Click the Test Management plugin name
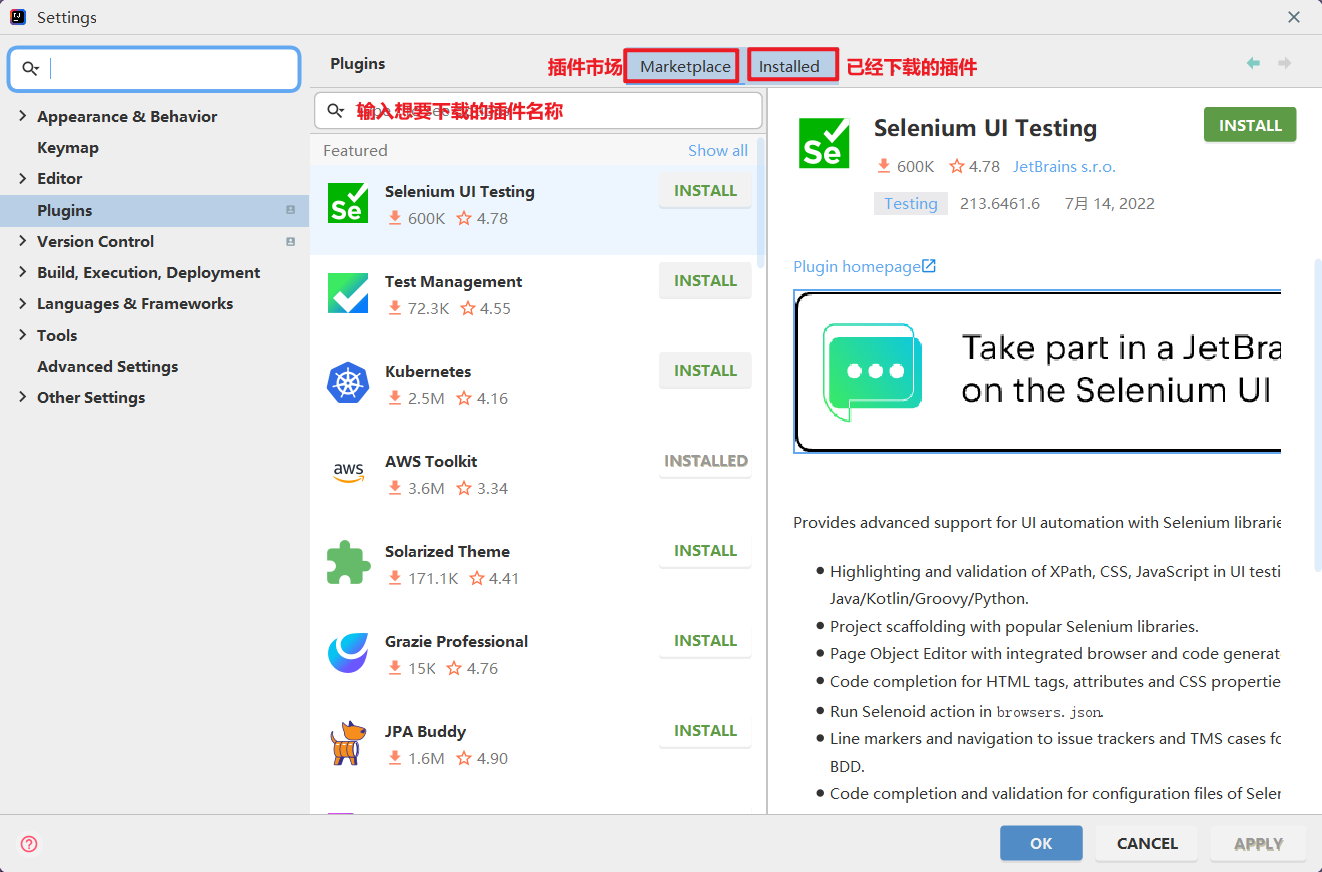This screenshot has width=1322, height=872. point(453,281)
